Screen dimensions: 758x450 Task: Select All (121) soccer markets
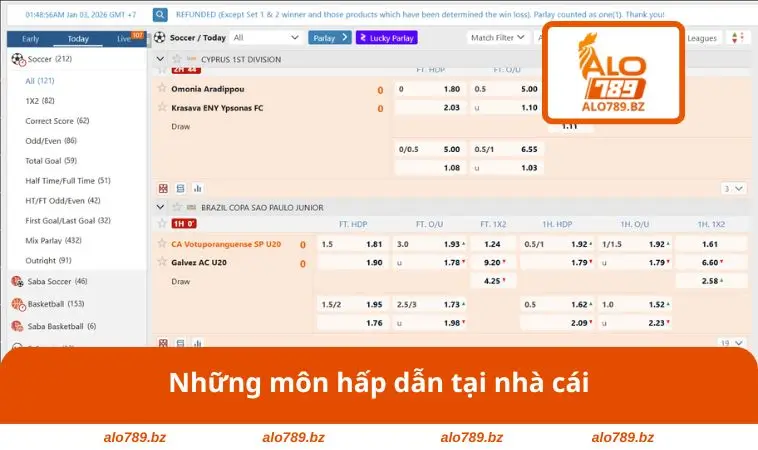coord(40,81)
